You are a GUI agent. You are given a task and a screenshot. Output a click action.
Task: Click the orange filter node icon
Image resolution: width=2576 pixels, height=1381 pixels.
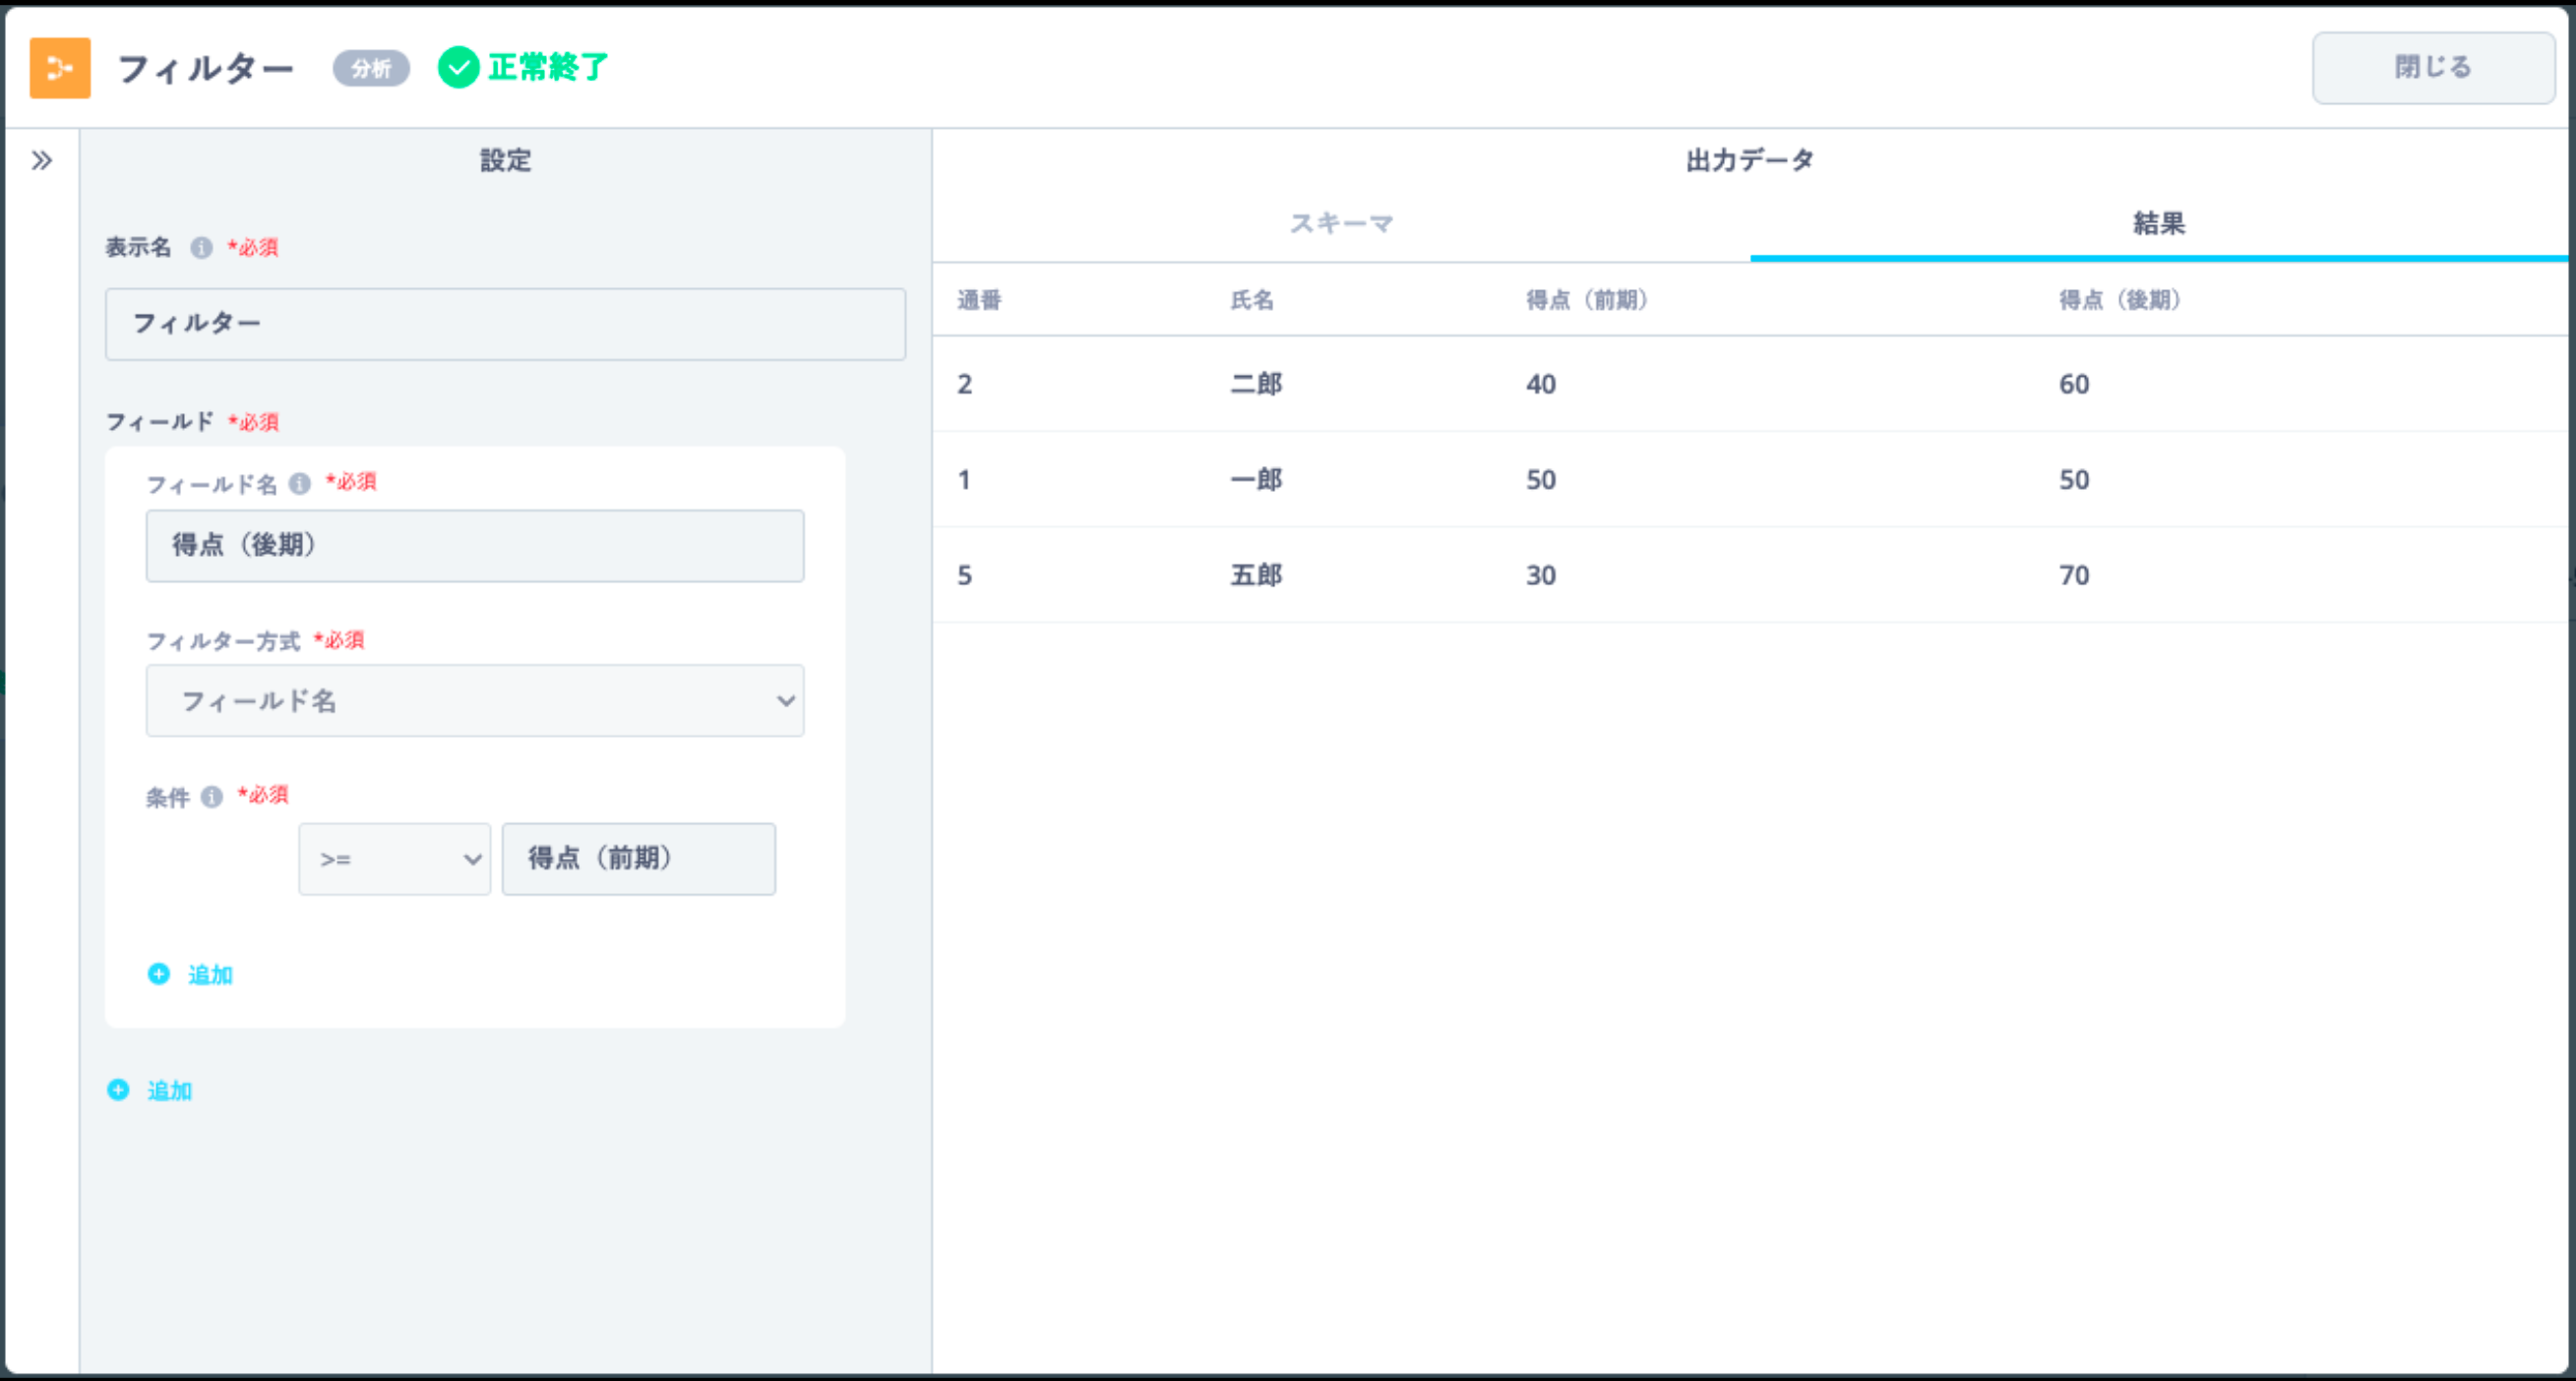click(x=60, y=68)
